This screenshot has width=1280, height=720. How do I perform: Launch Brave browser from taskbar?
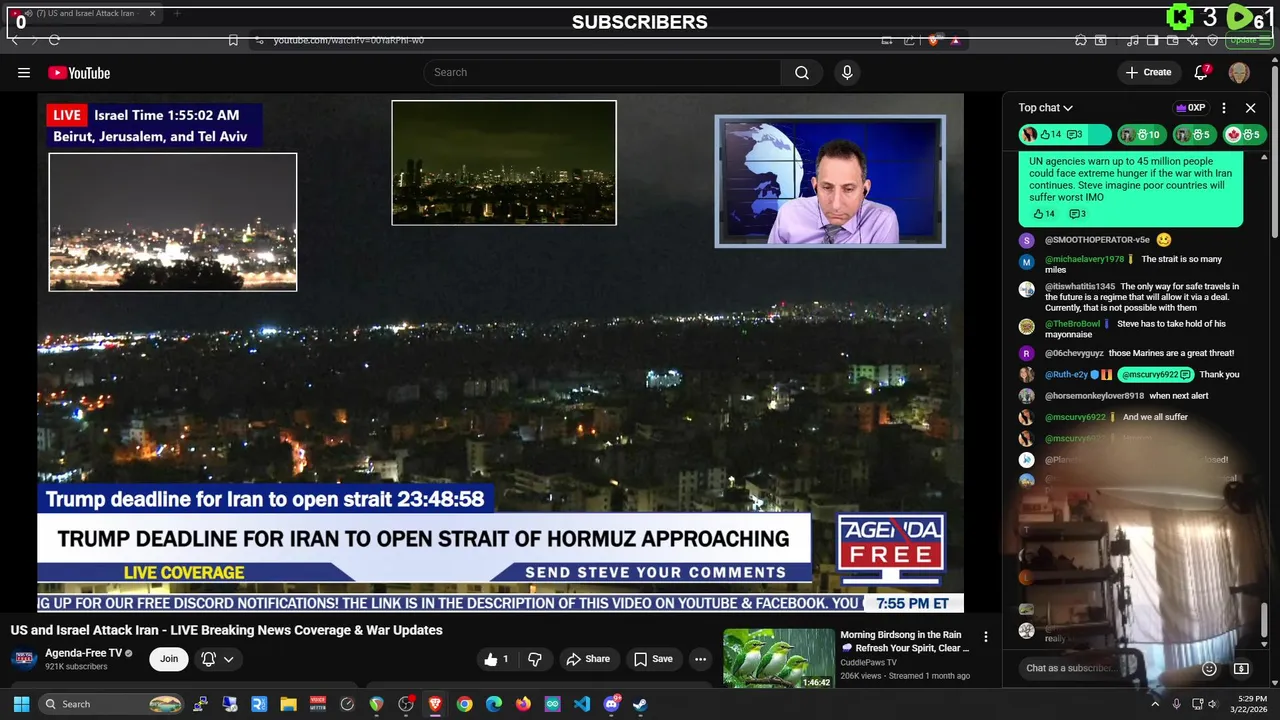[x=435, y=704]
